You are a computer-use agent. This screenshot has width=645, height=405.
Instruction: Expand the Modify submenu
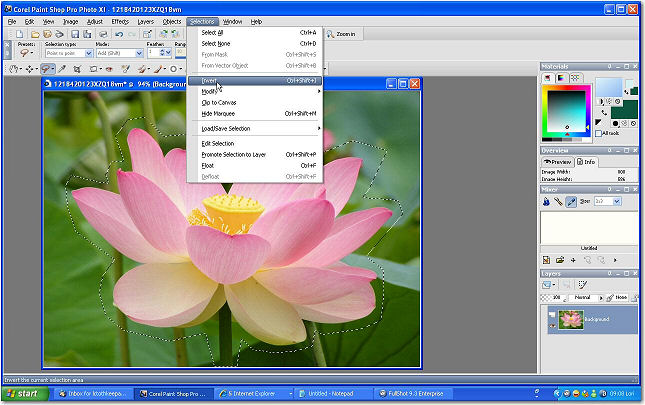[255, 91]
